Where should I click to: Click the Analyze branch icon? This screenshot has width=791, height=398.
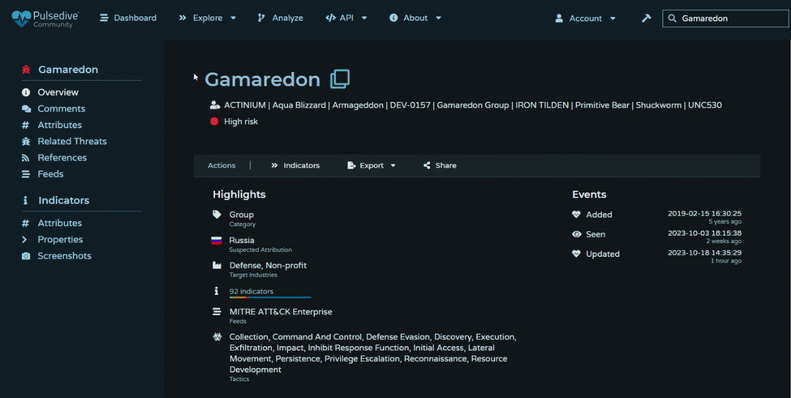pos(261,18)
